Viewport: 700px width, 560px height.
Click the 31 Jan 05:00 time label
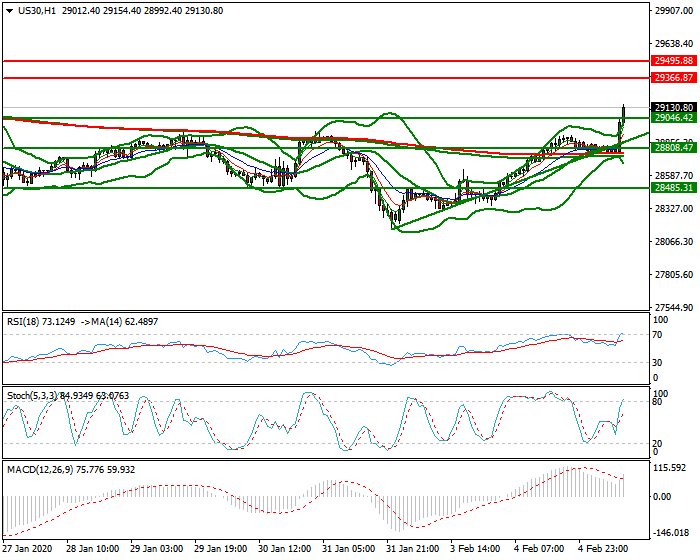pos(349,548)
